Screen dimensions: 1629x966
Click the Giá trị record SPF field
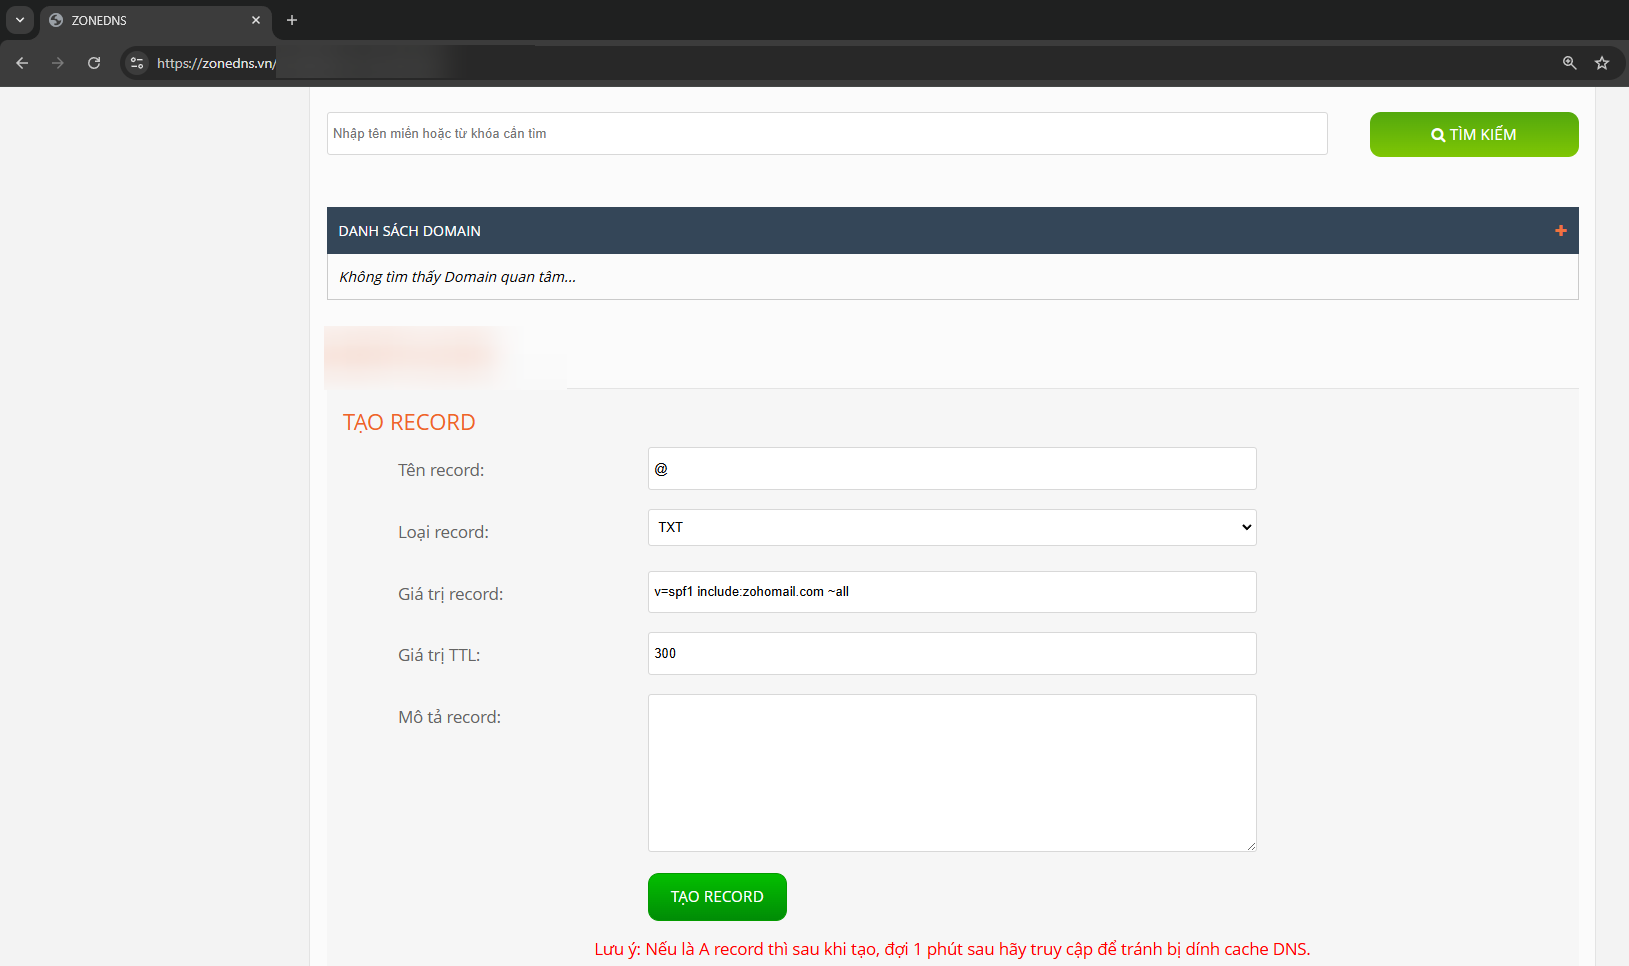click(951, 592)
